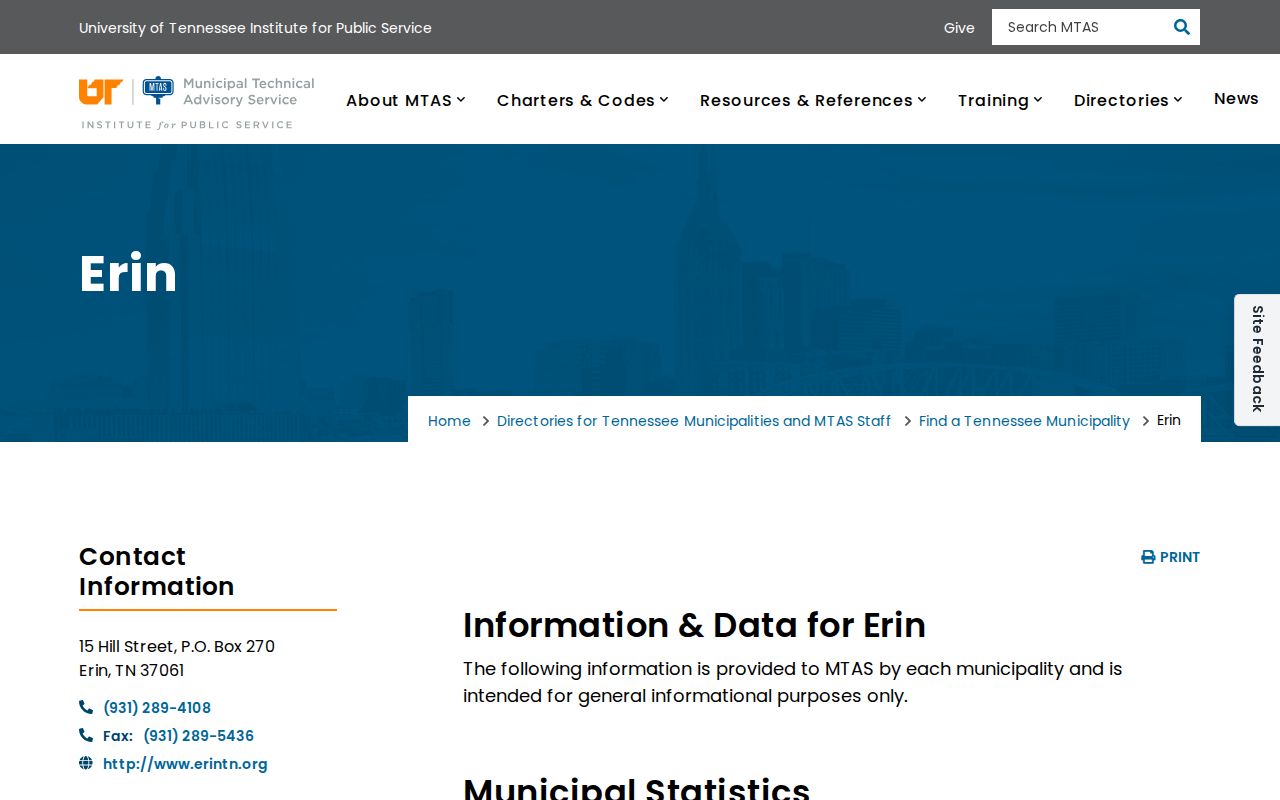Click the fax phone icon
This screenshot has height=800, width=1280.
[86, 735]
